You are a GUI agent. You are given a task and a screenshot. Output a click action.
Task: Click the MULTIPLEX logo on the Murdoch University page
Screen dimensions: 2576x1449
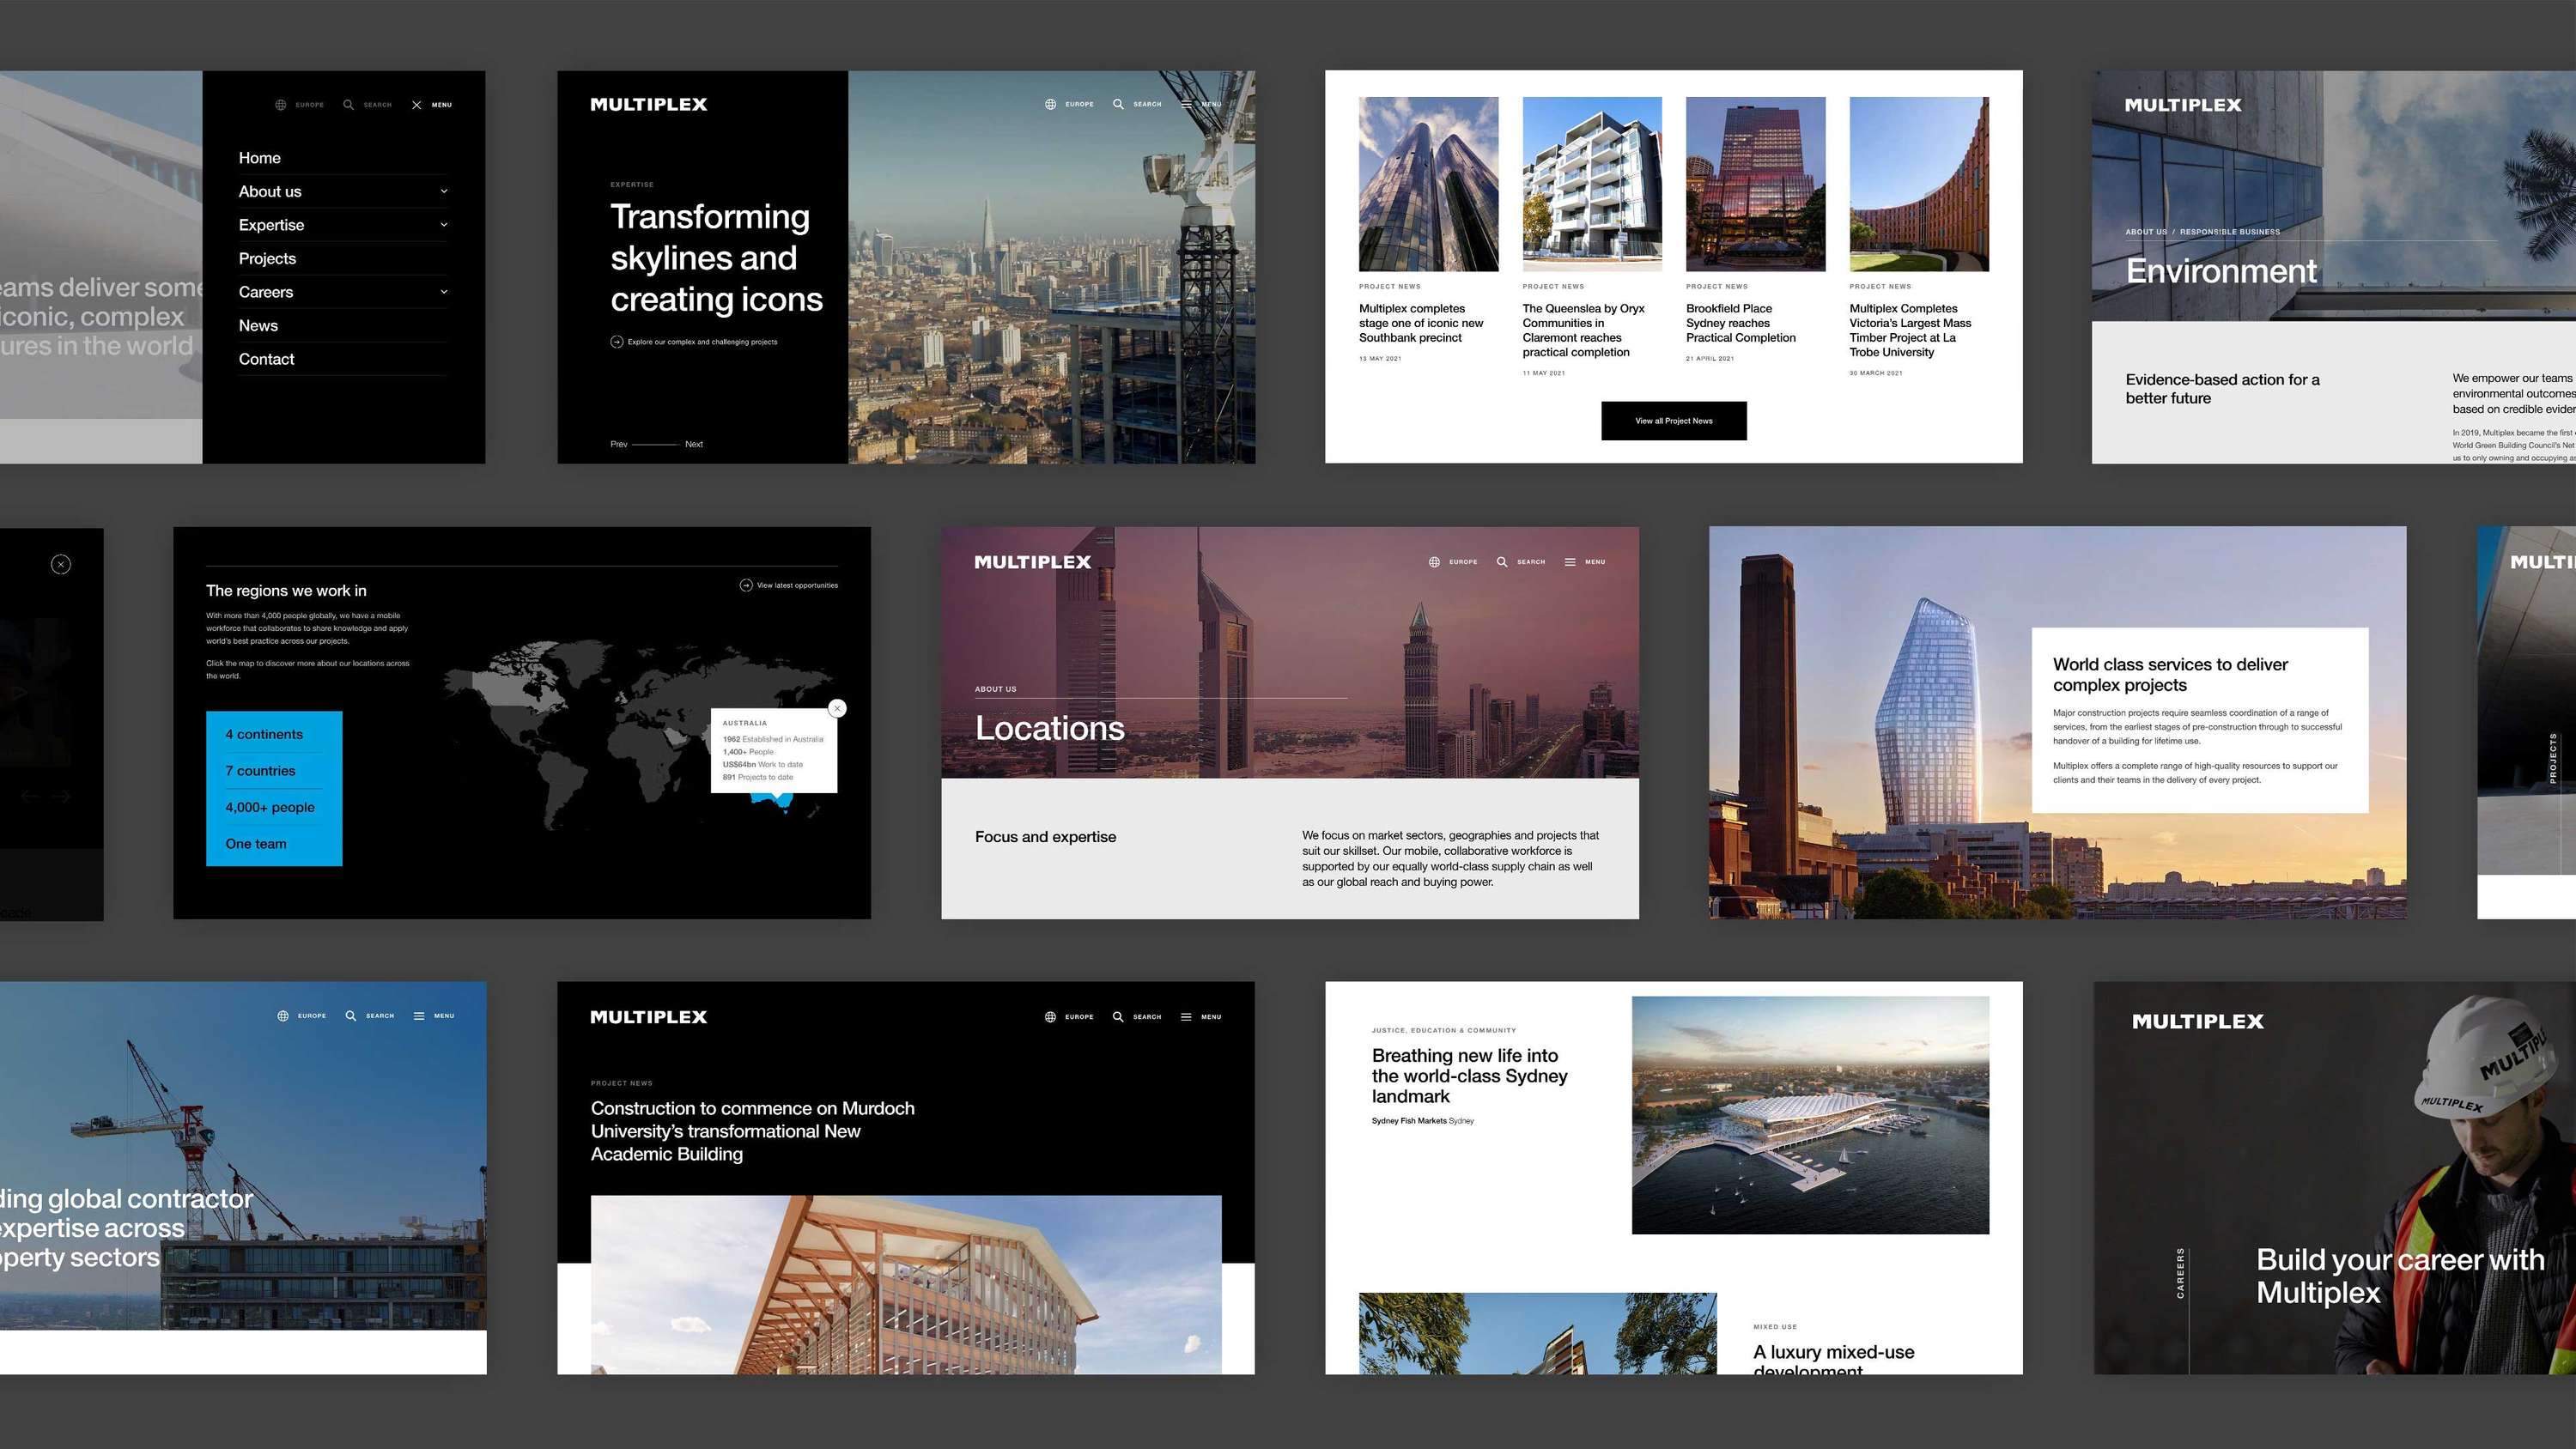pyautogui.click(x=648, y=1017)
